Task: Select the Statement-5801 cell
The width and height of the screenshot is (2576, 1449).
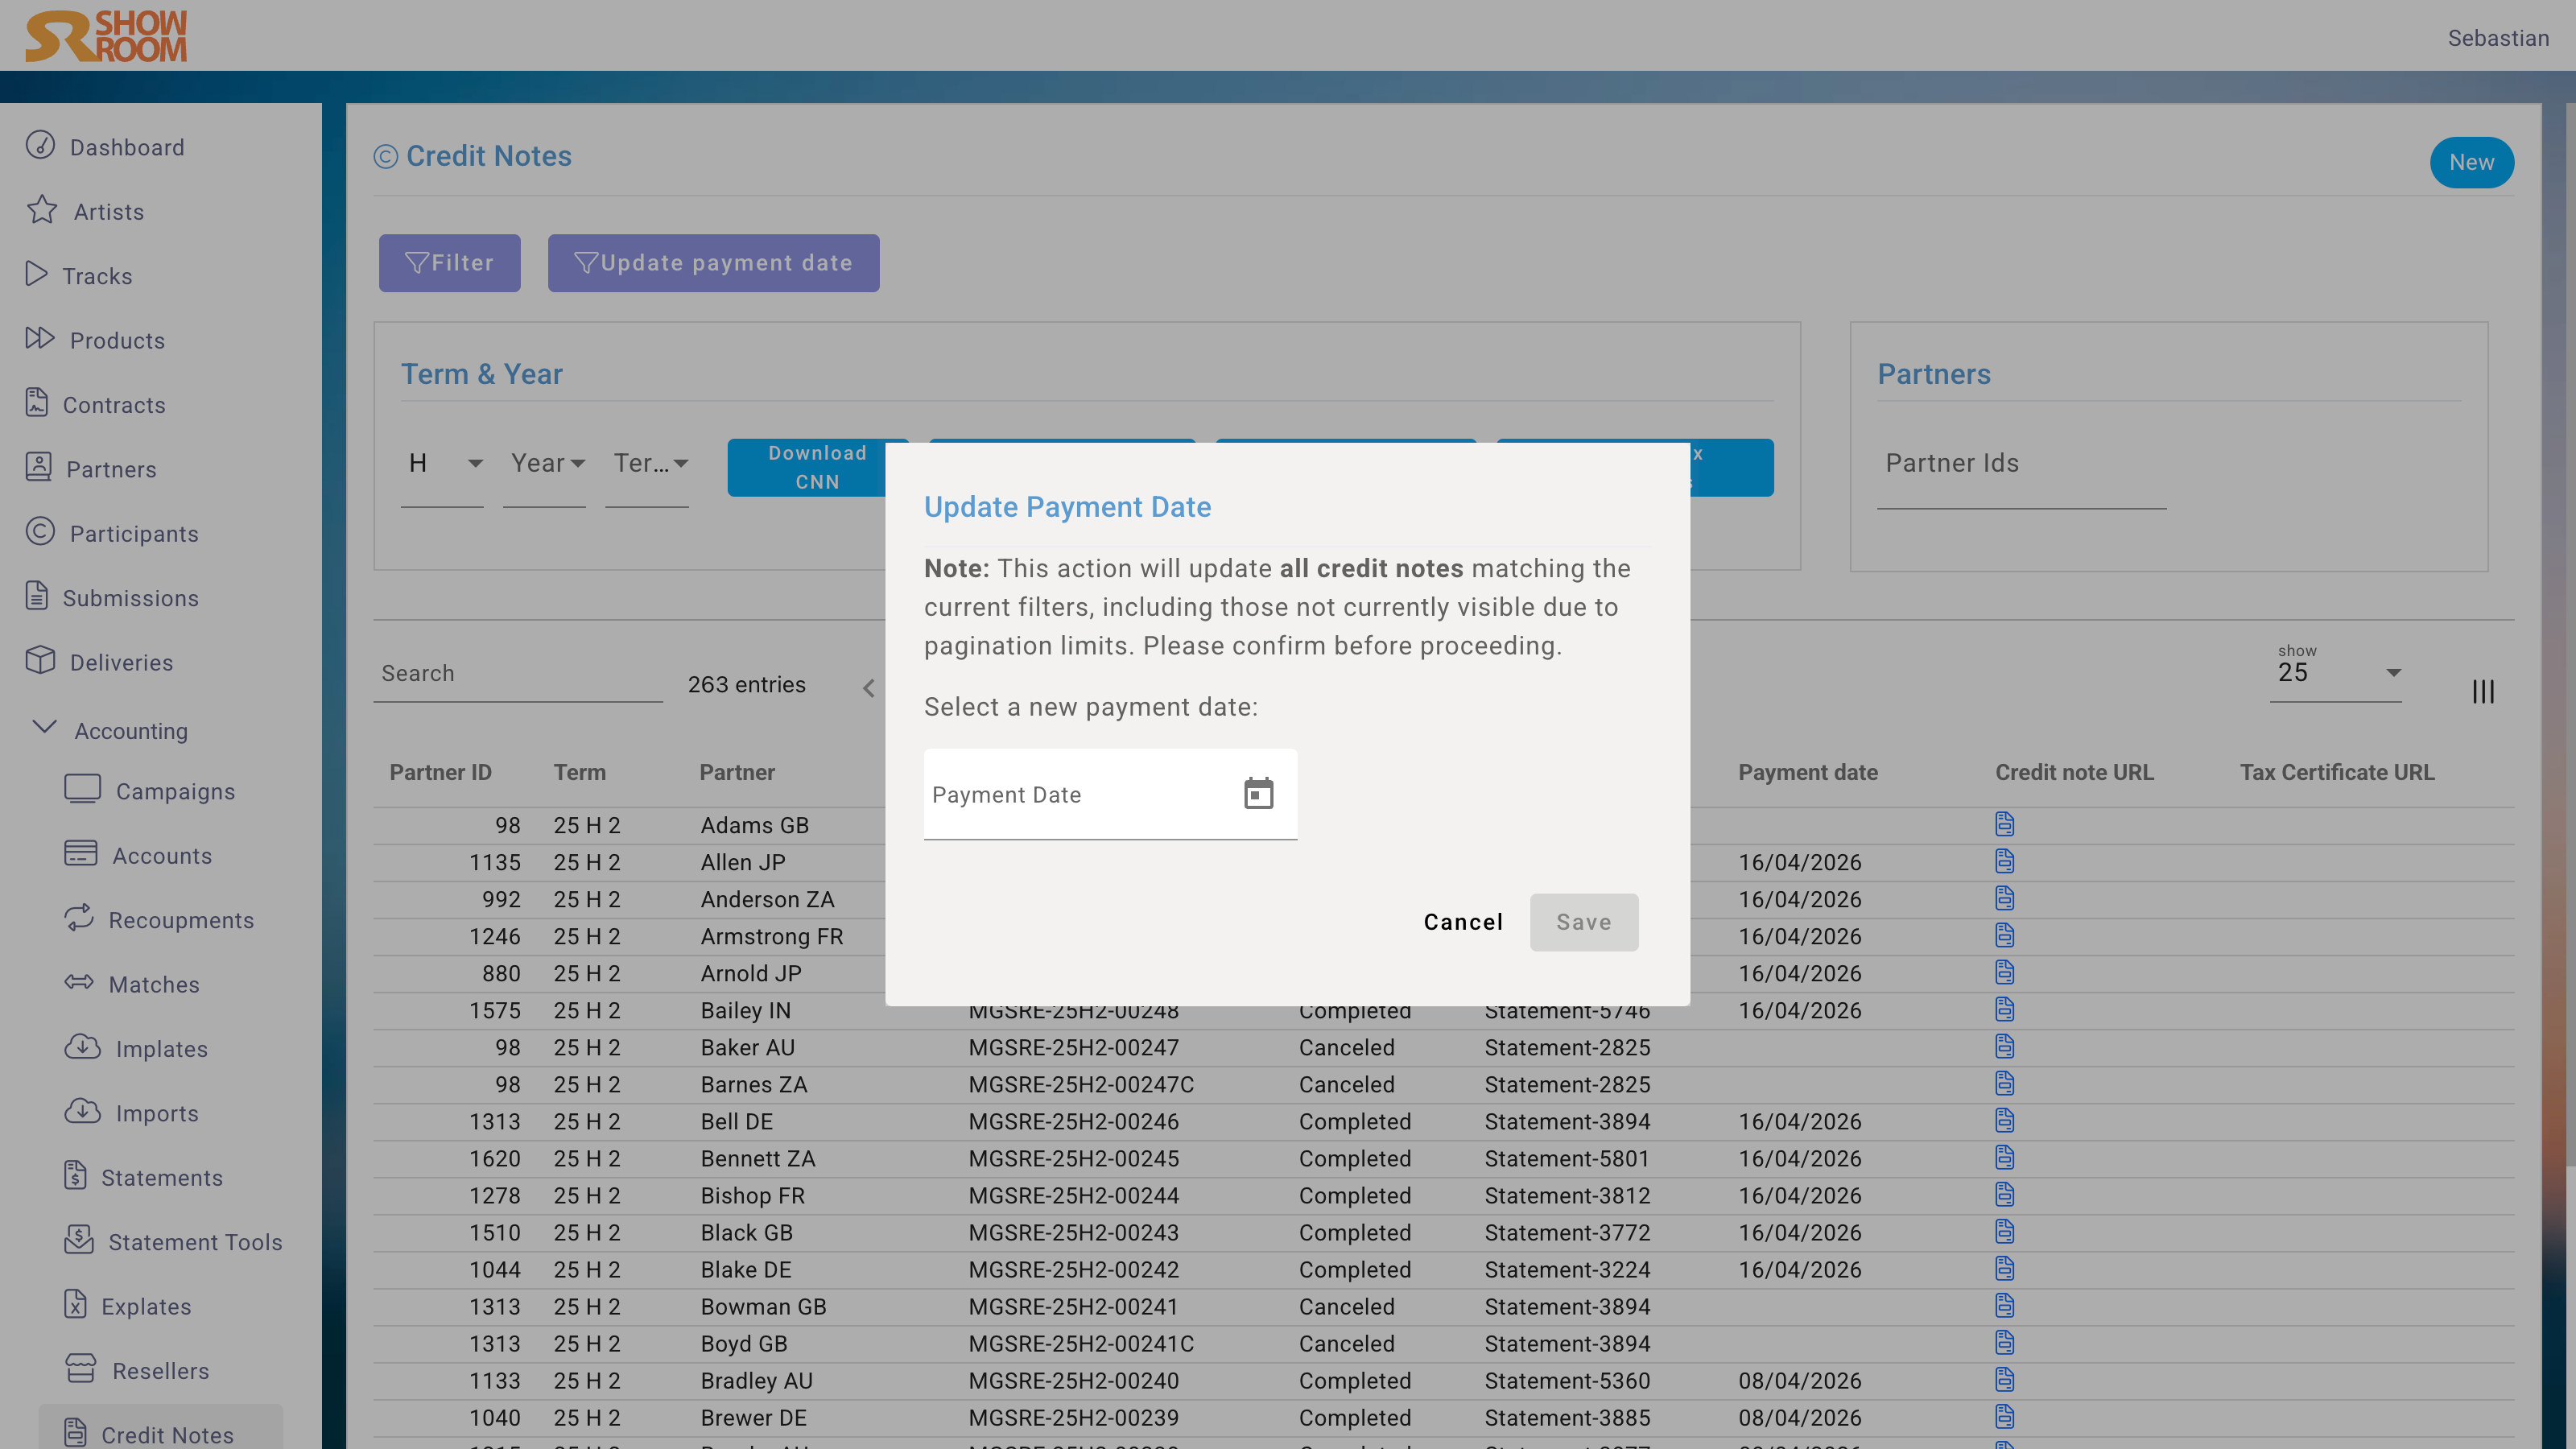Action: (1567, 1158)
